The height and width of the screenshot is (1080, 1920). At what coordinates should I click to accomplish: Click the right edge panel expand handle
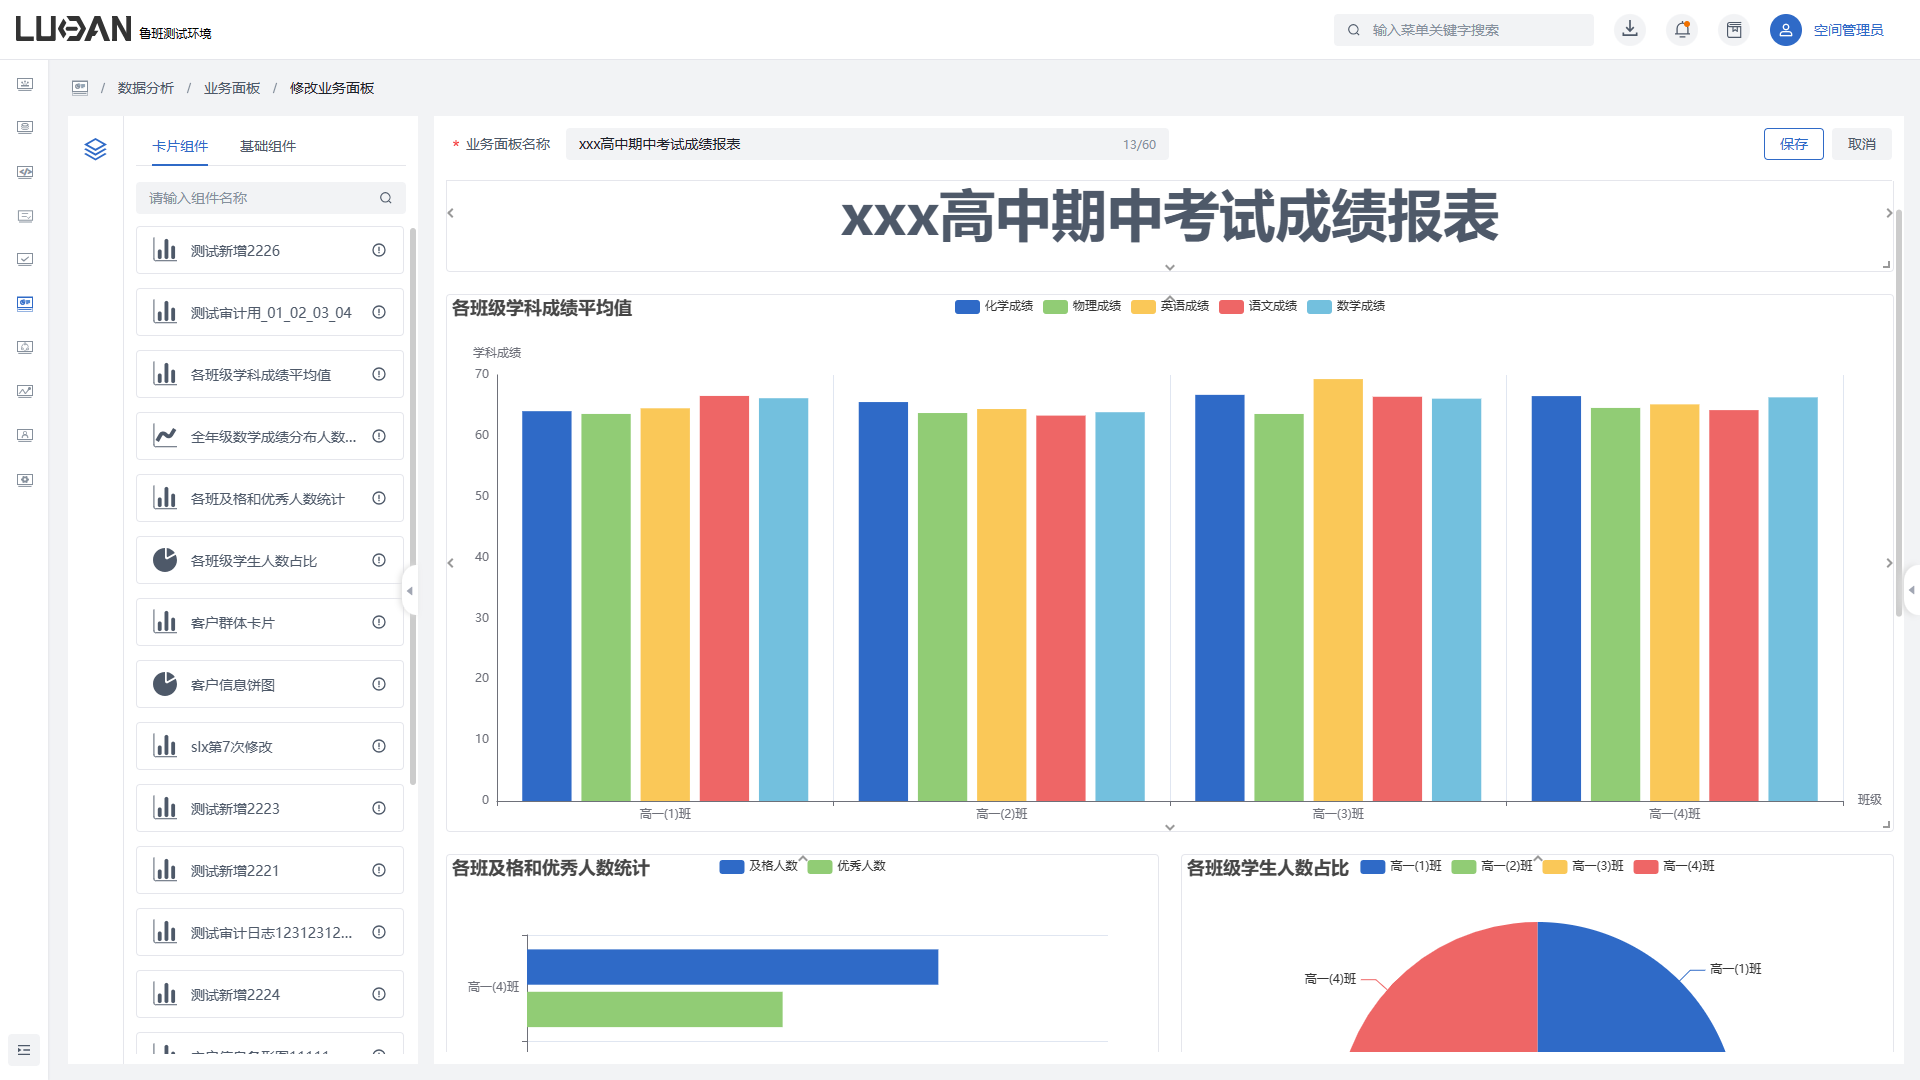[1911, 590]
